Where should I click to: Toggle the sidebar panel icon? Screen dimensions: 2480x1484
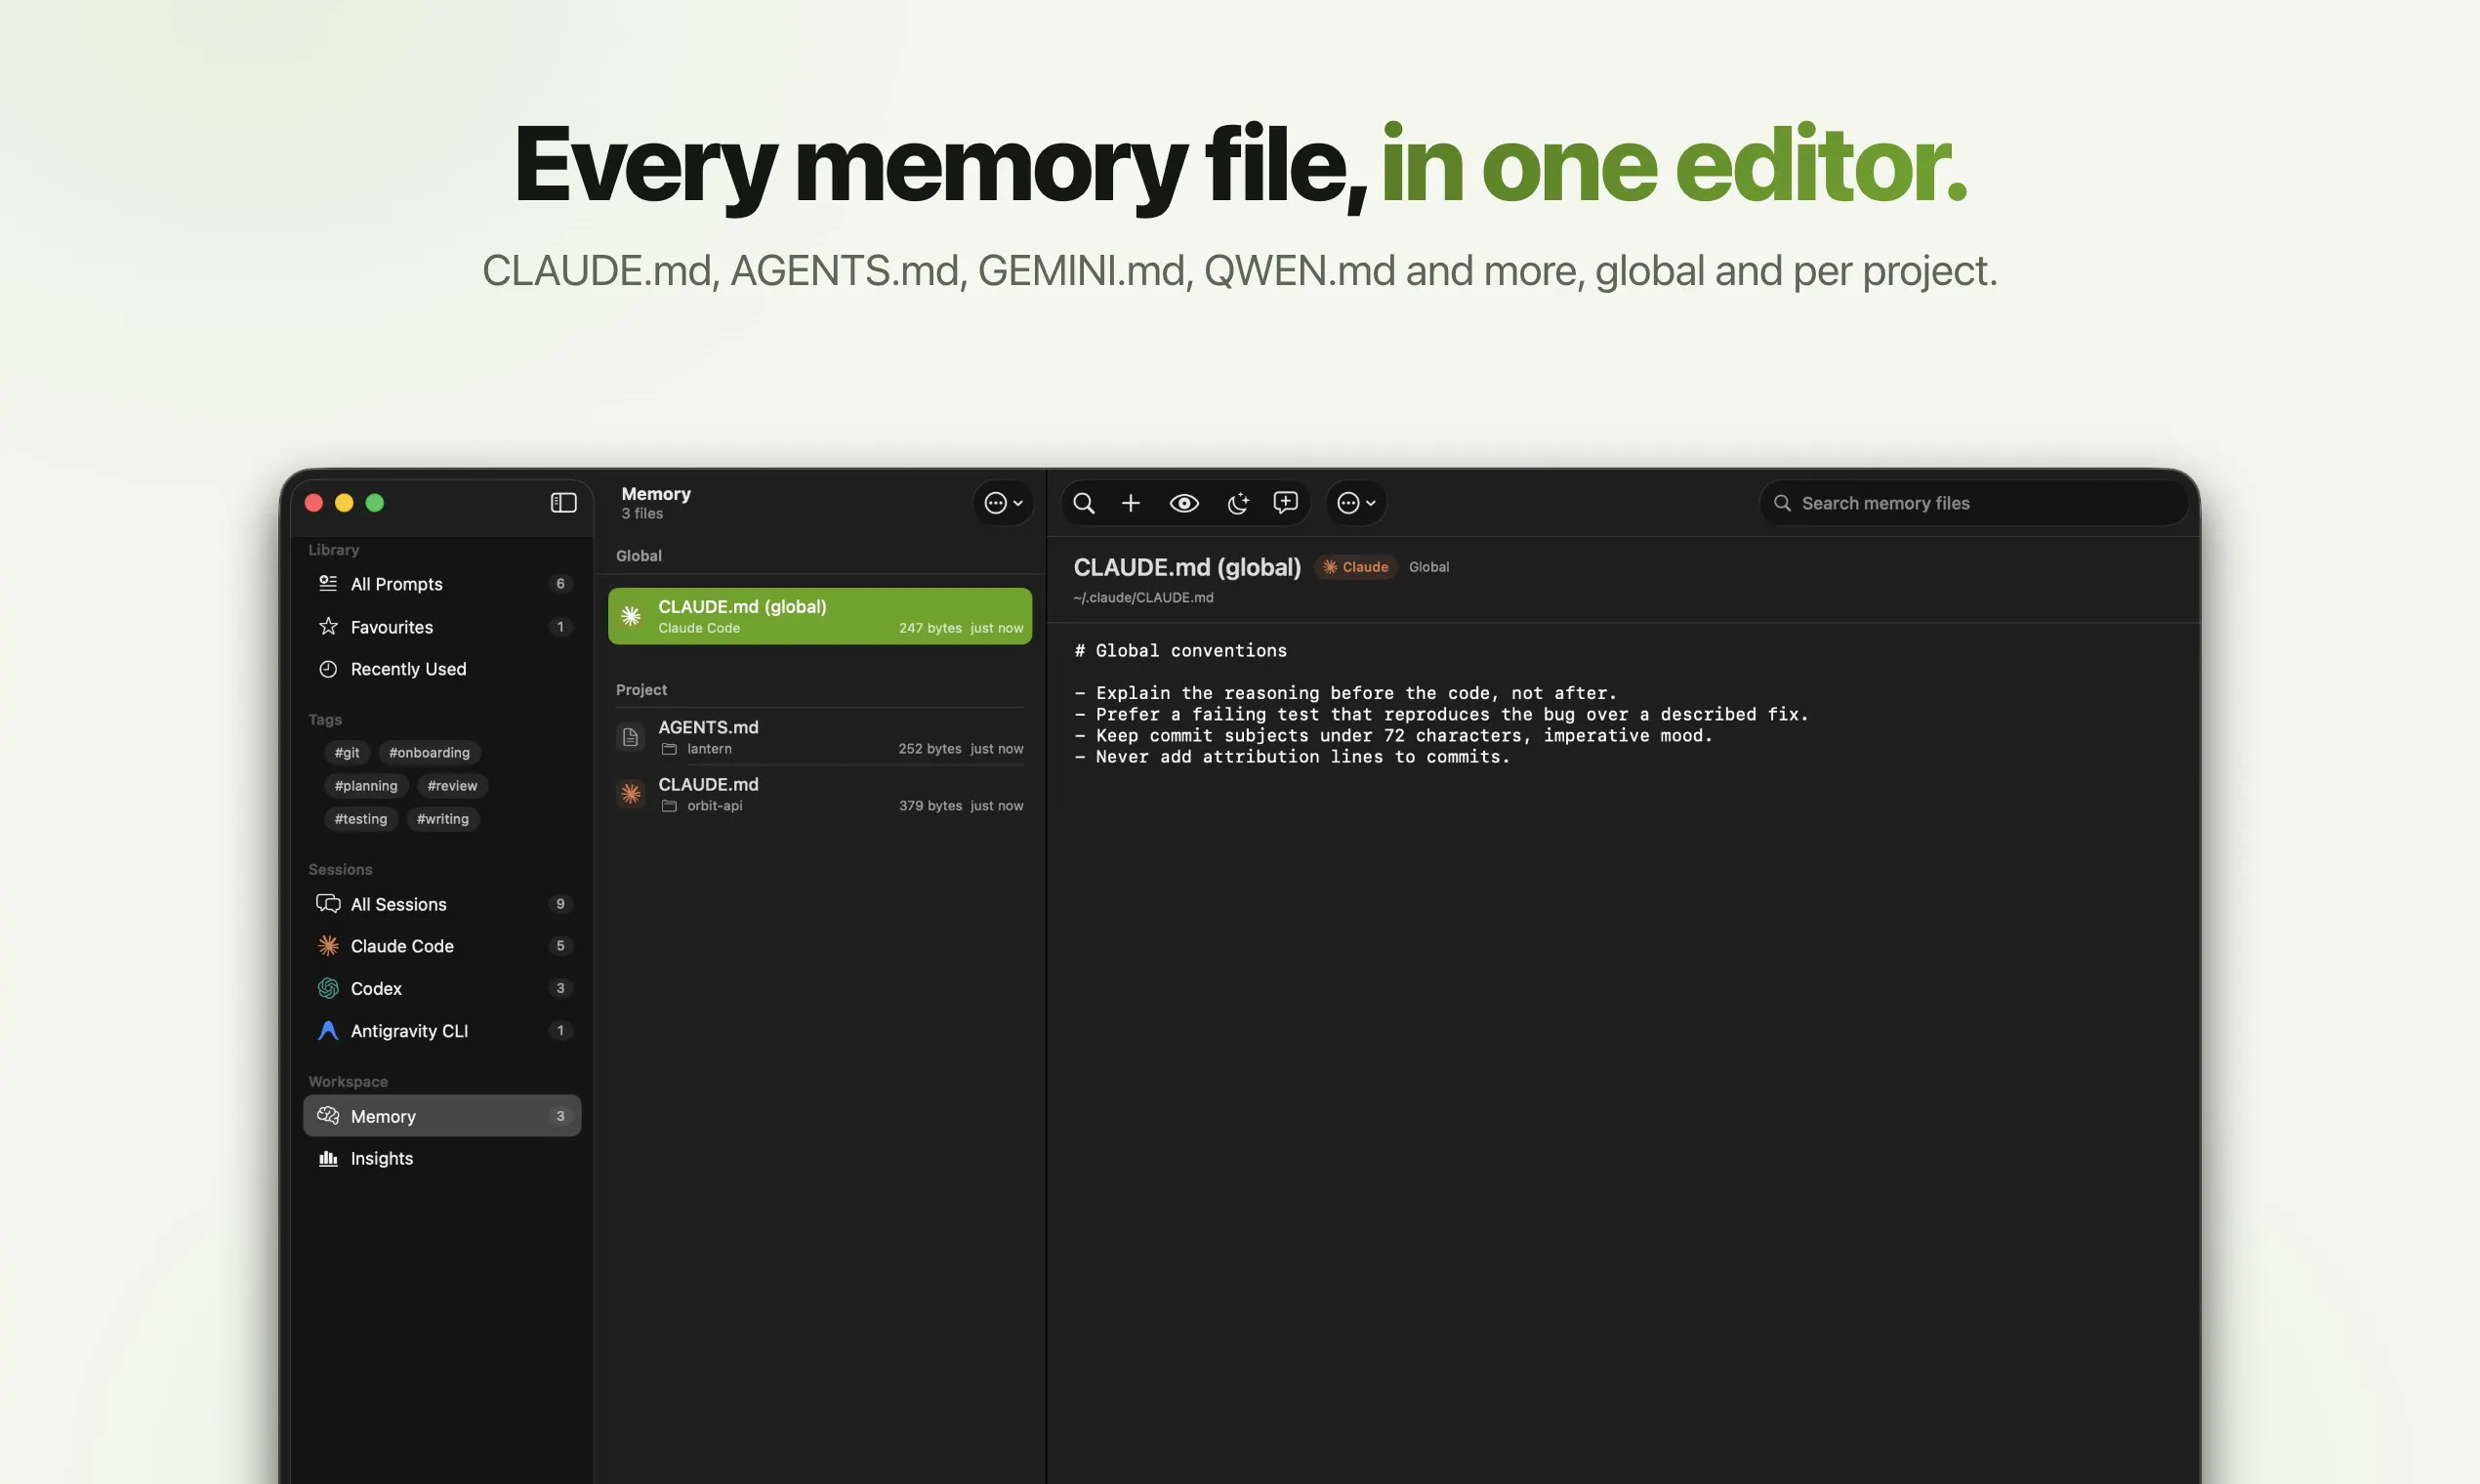(x=563, y=503)
